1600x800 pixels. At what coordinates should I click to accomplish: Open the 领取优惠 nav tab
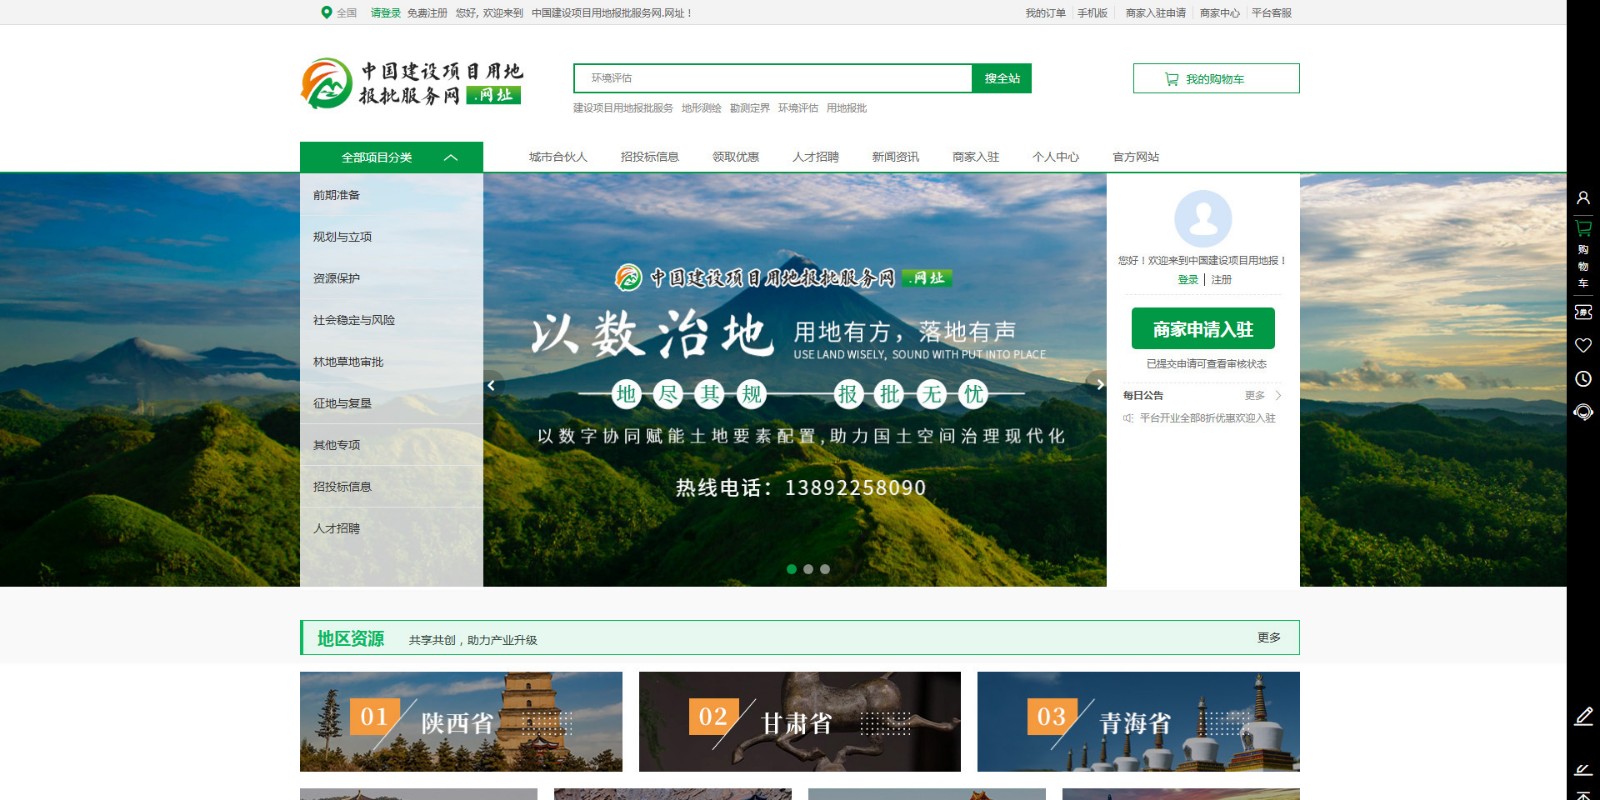[735, 157]
